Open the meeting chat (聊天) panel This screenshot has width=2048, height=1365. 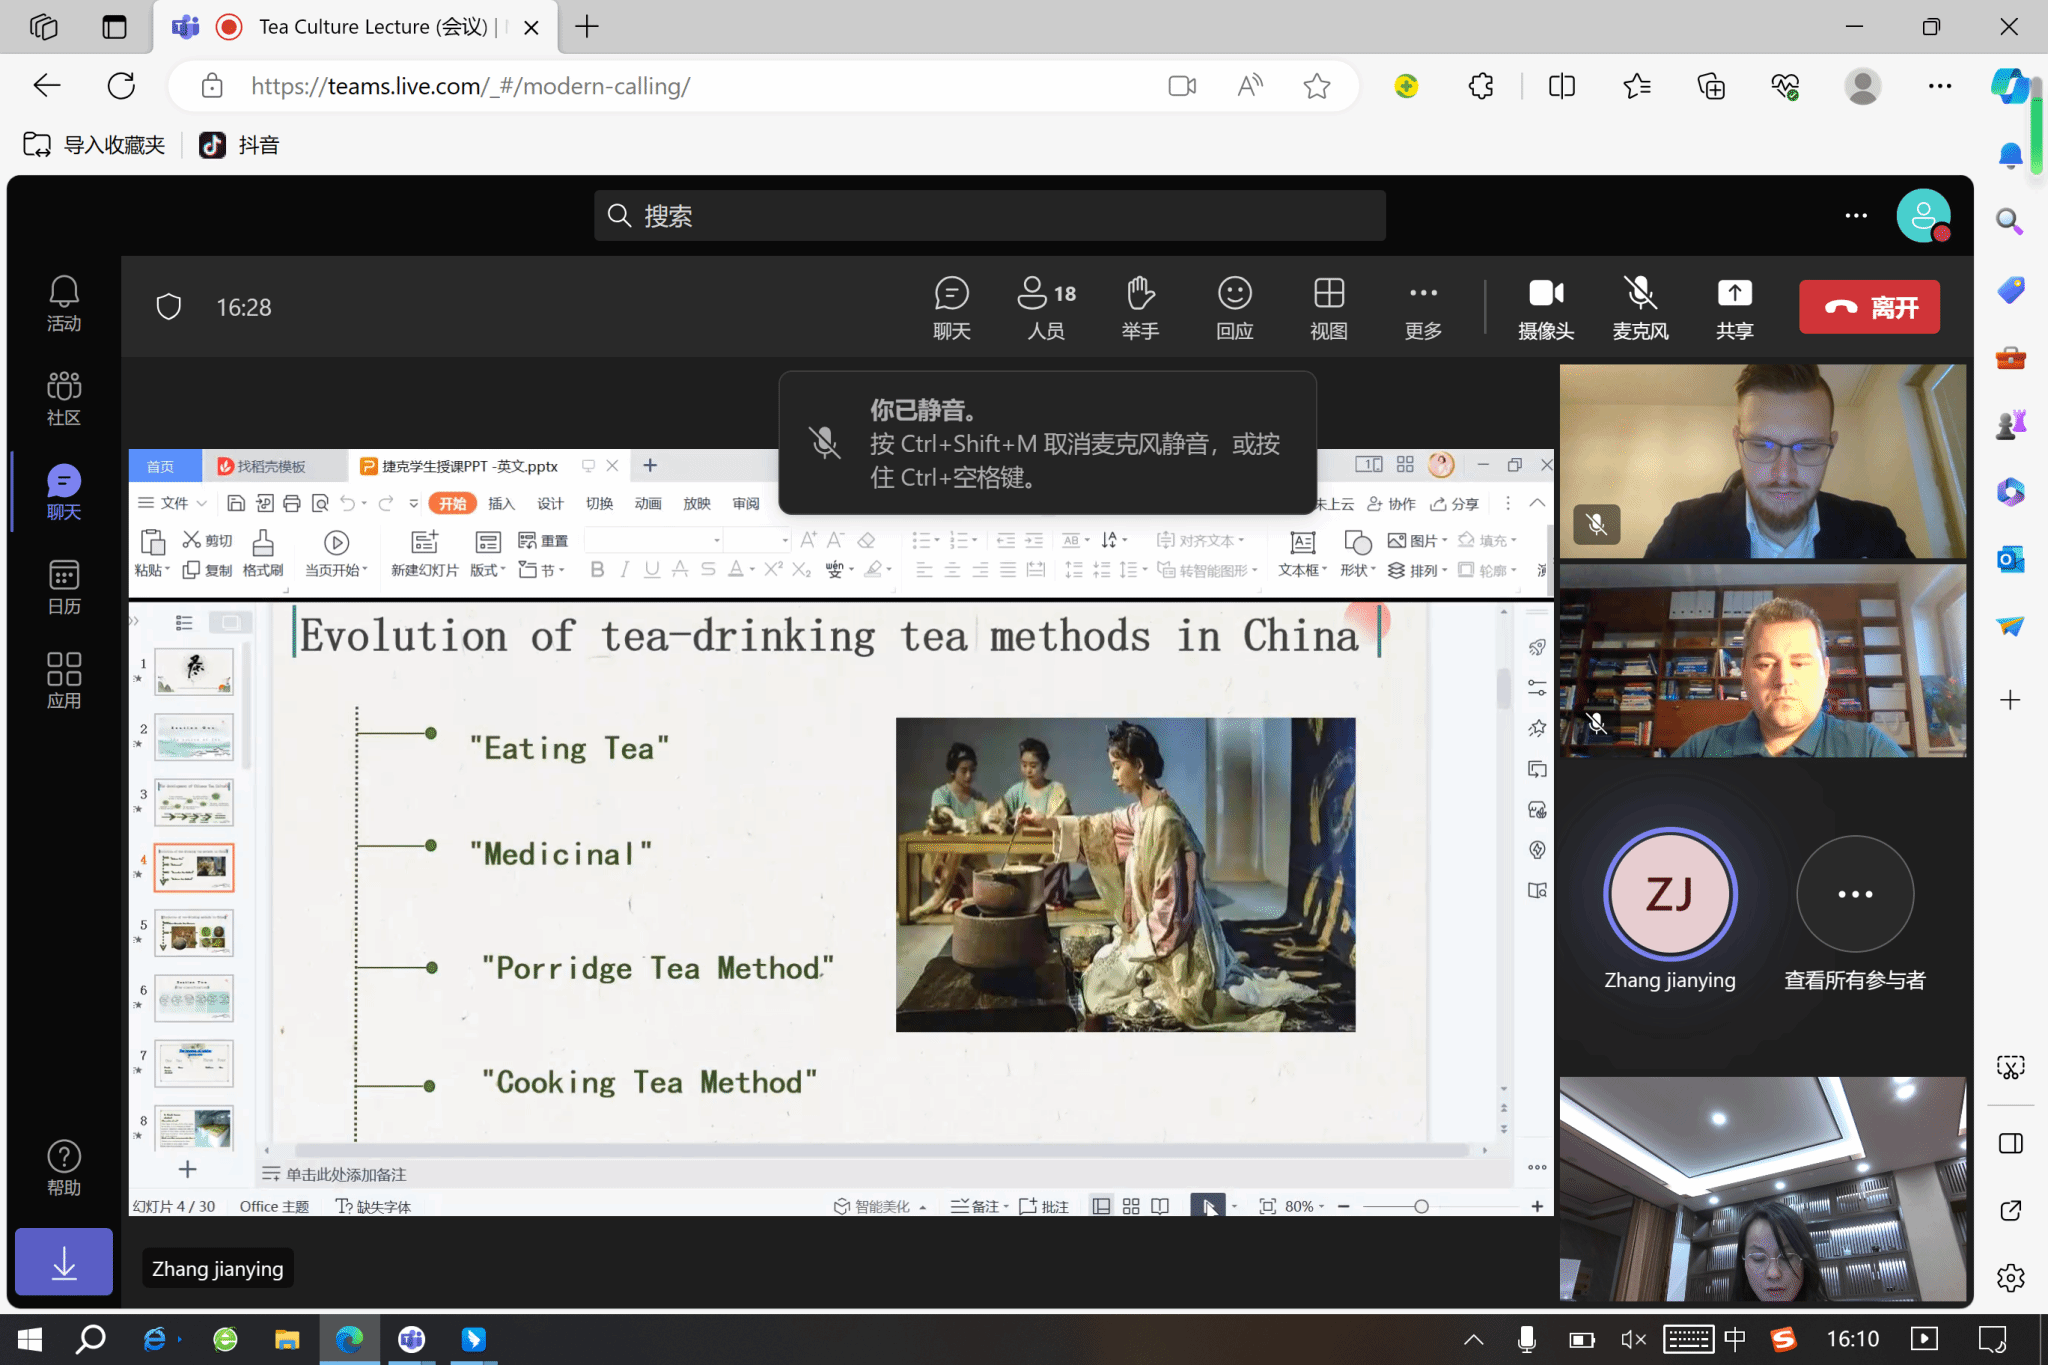[951, 307]
